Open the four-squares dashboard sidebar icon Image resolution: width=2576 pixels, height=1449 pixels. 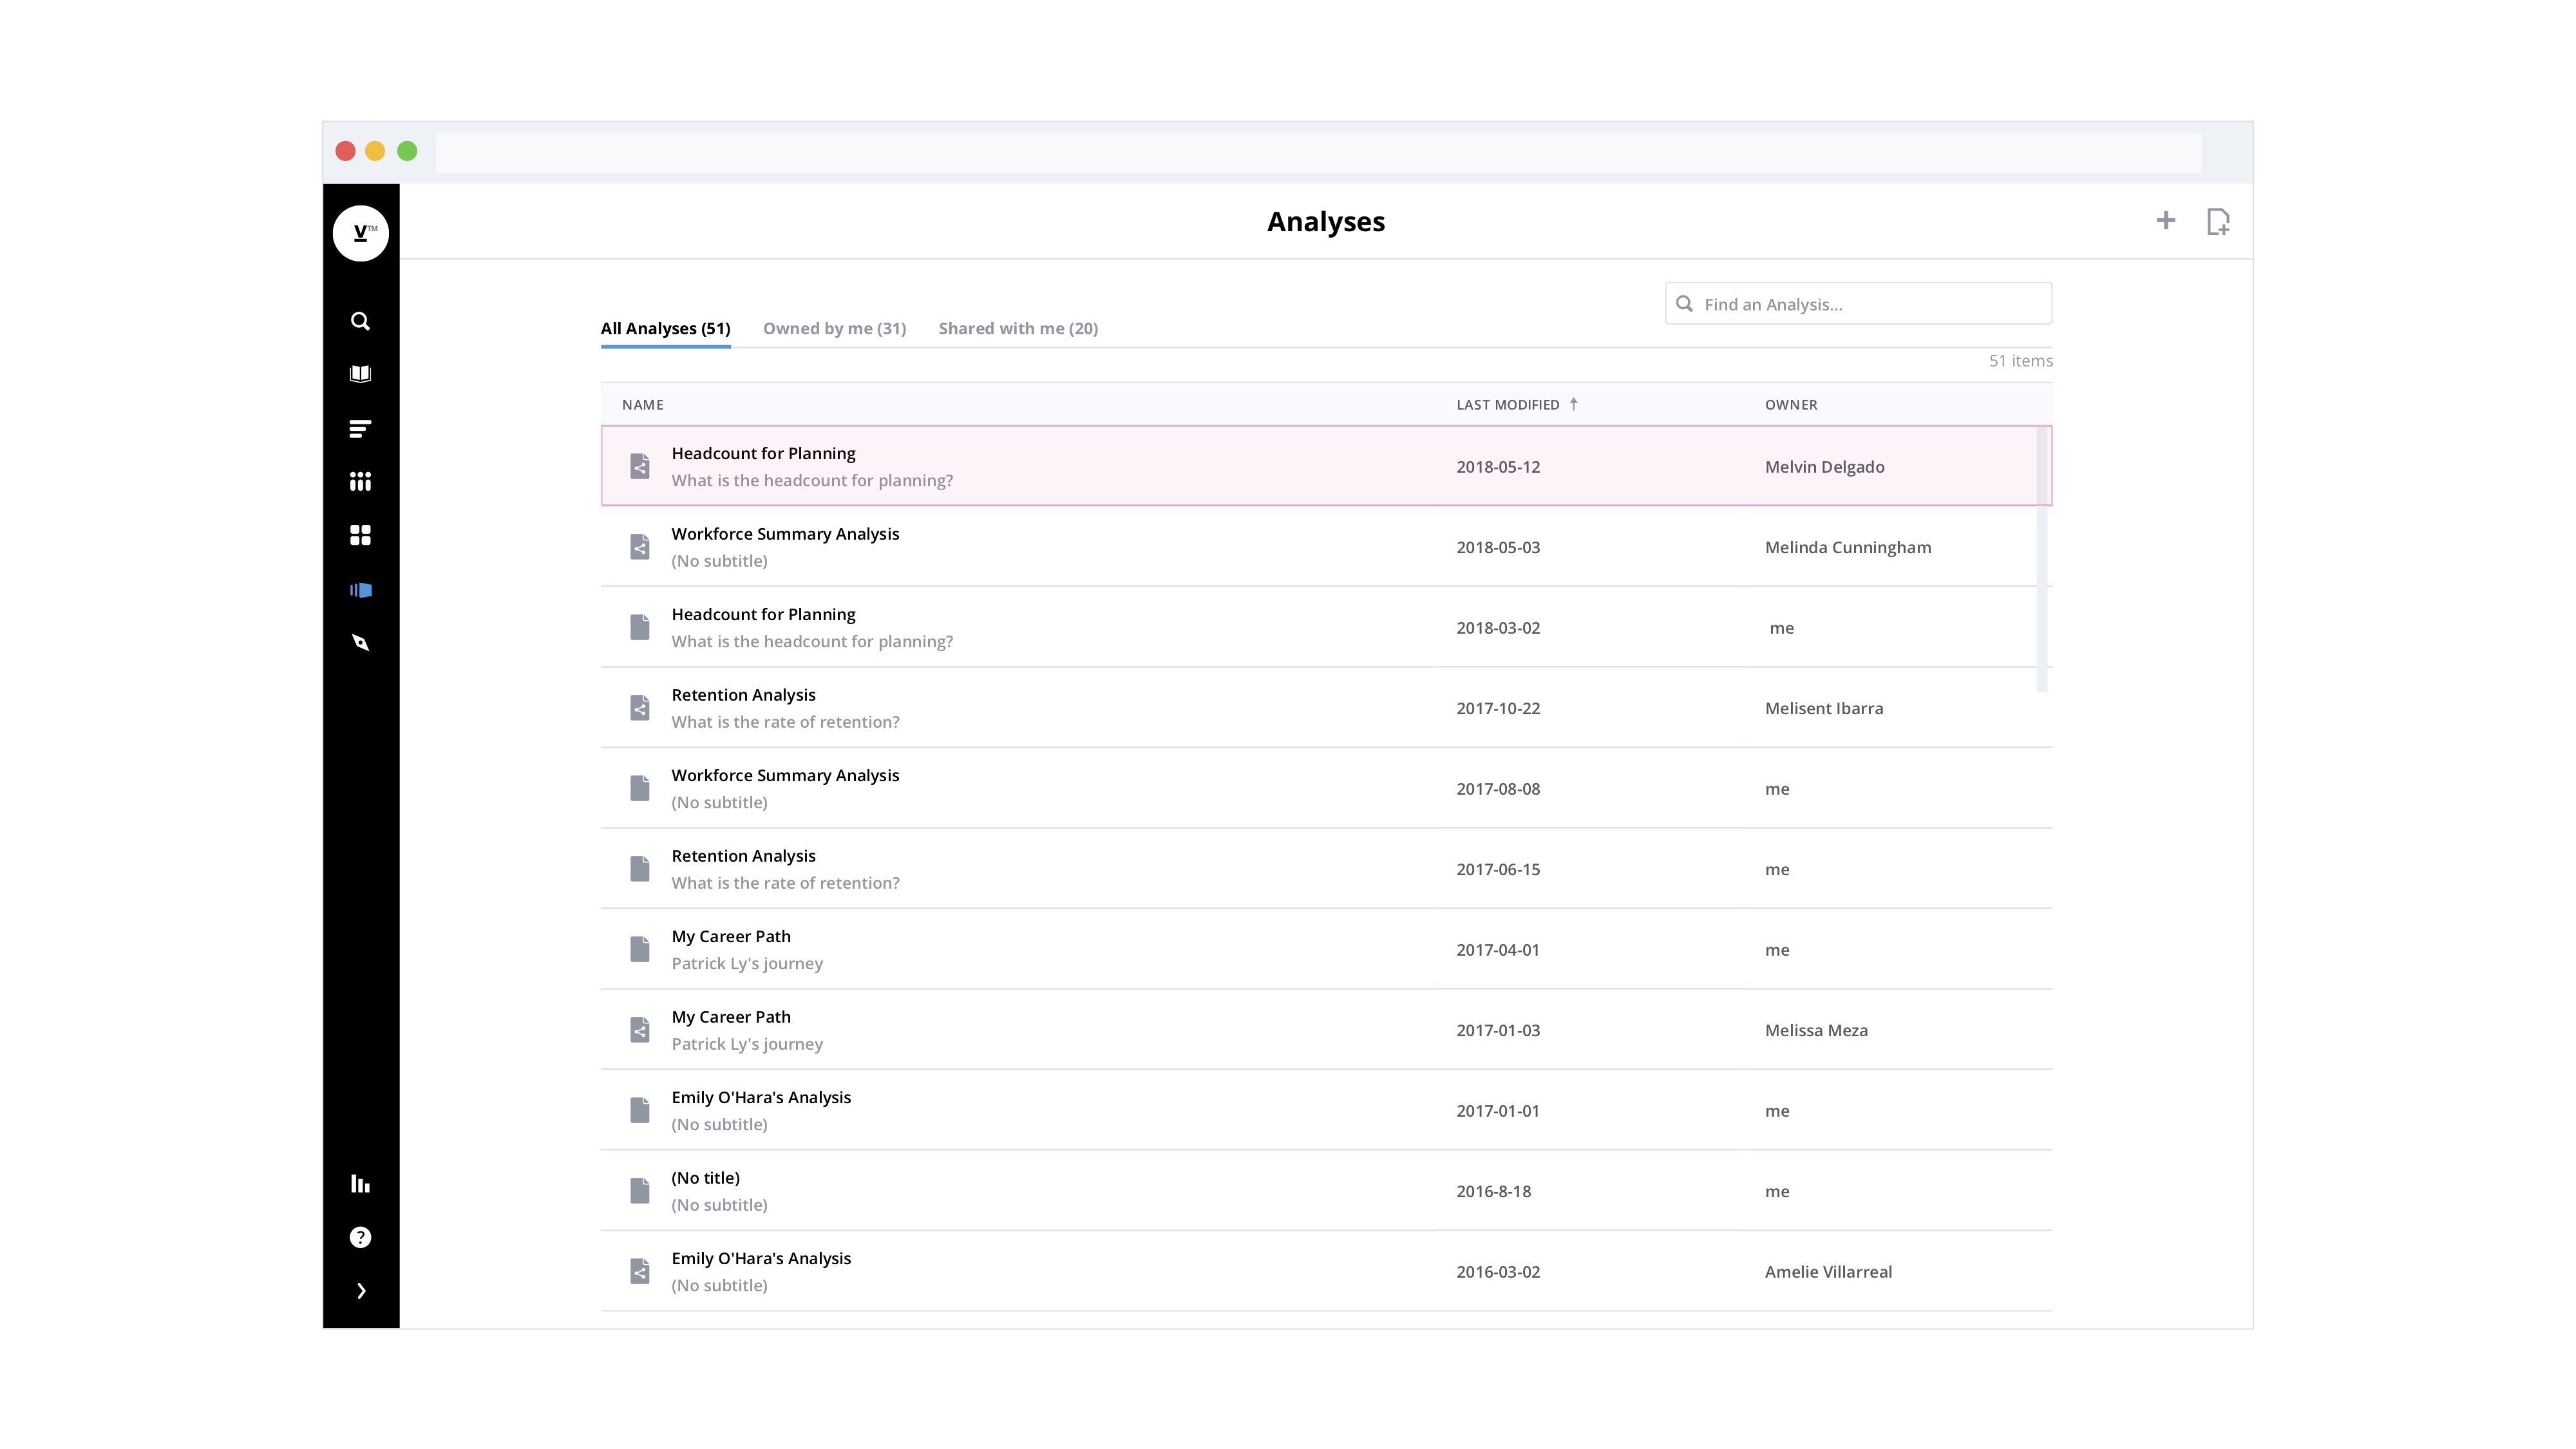pos(360,536)
